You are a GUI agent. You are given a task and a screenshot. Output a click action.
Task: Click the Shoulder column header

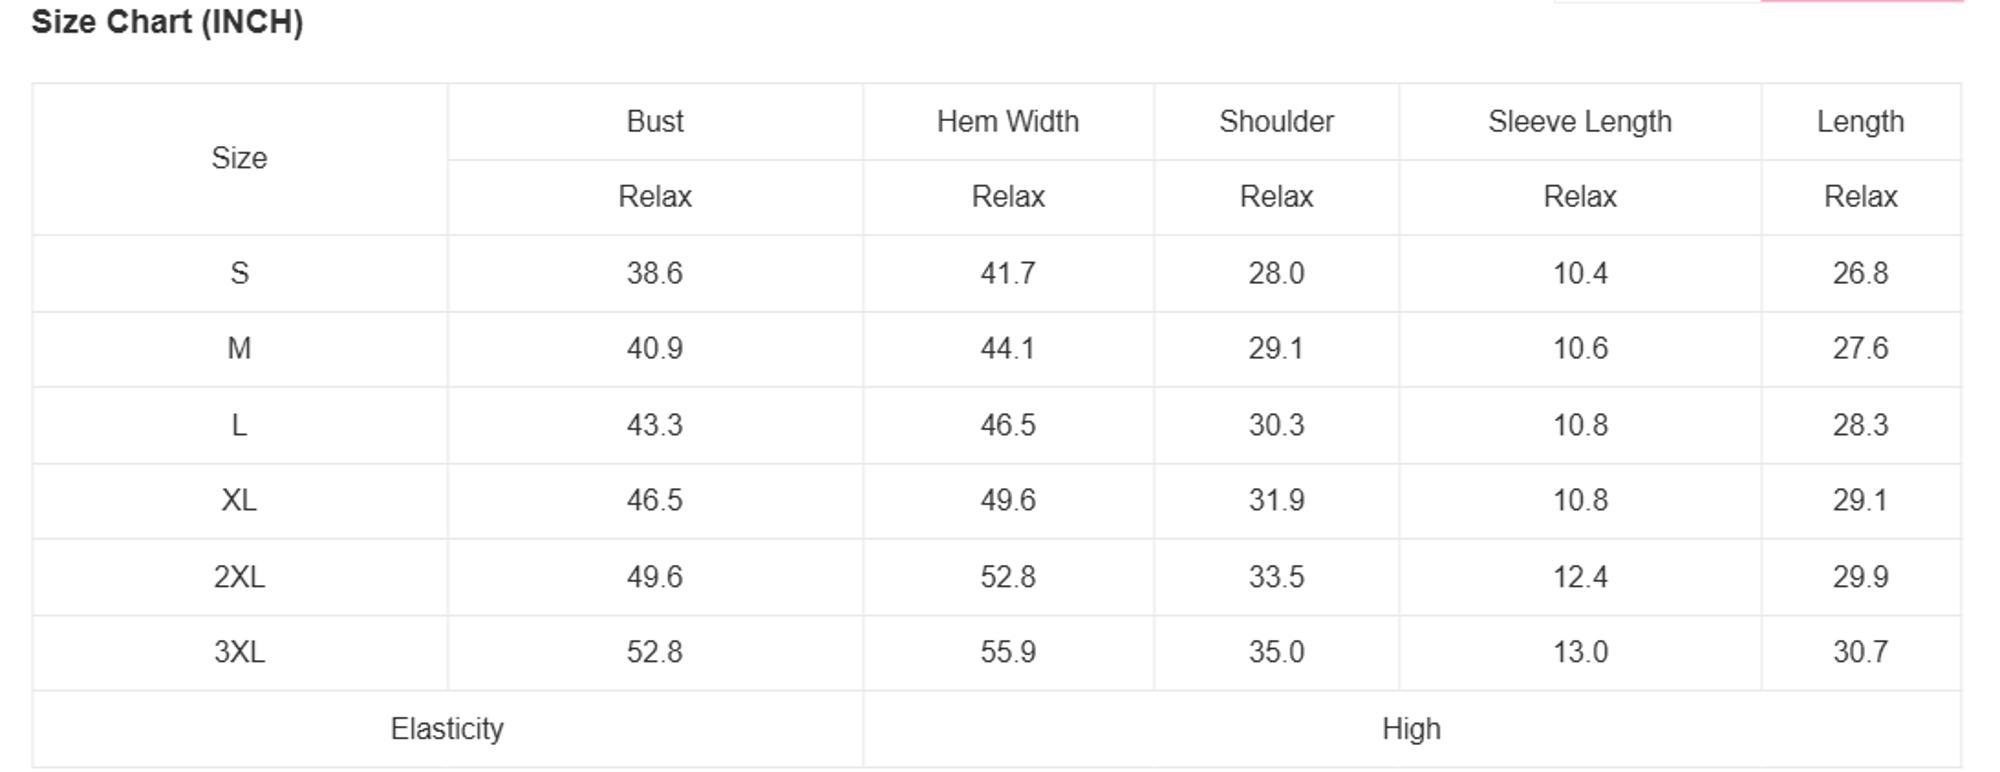[x=1276, y=121]
